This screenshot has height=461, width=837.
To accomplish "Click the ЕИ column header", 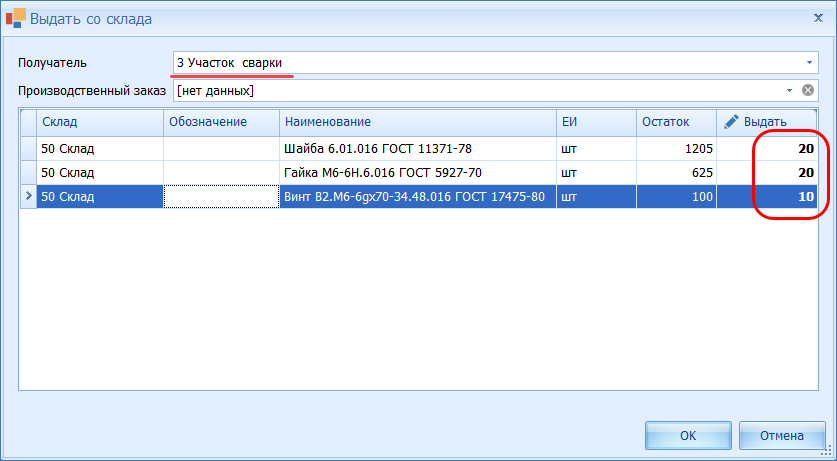I will pyautogui.click(x=594, y=122).
